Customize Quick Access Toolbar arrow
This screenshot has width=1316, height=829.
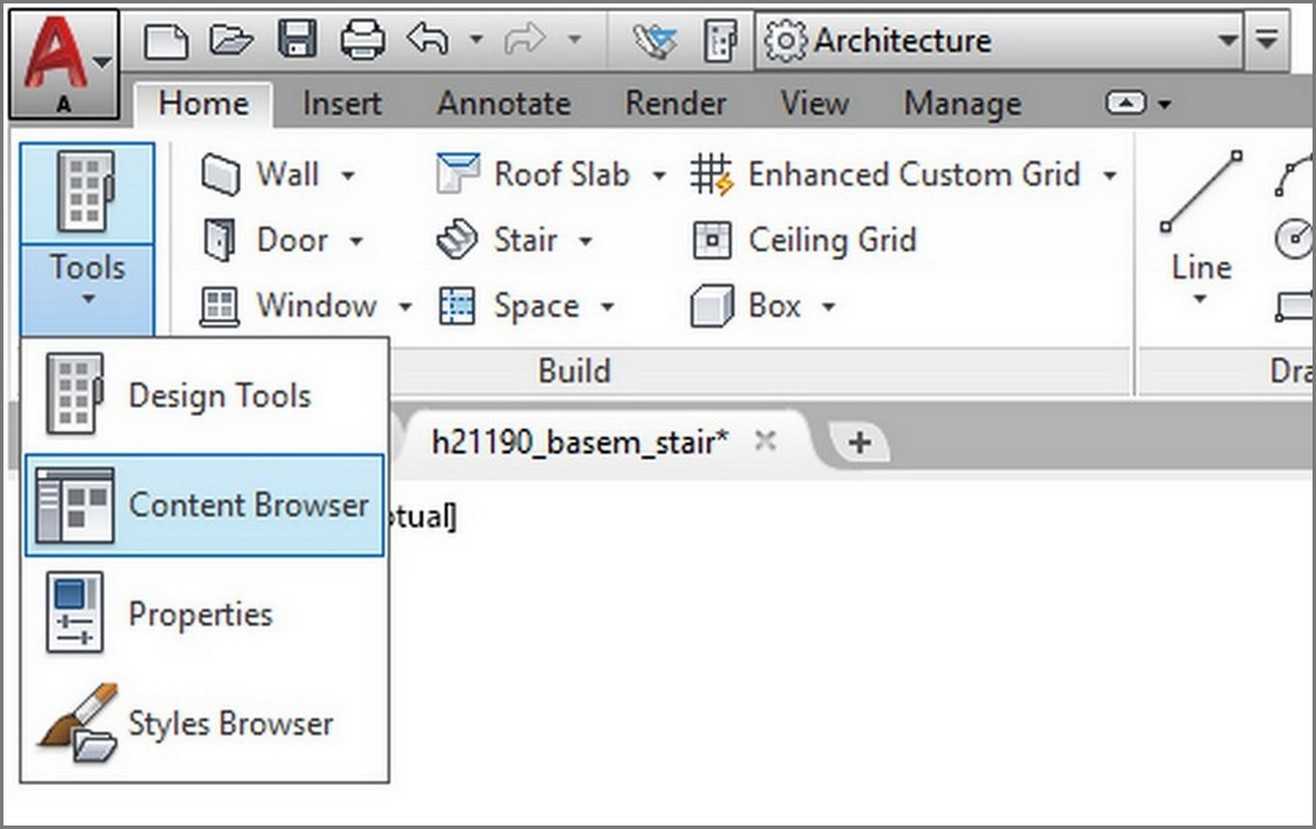pos(1267,41)
